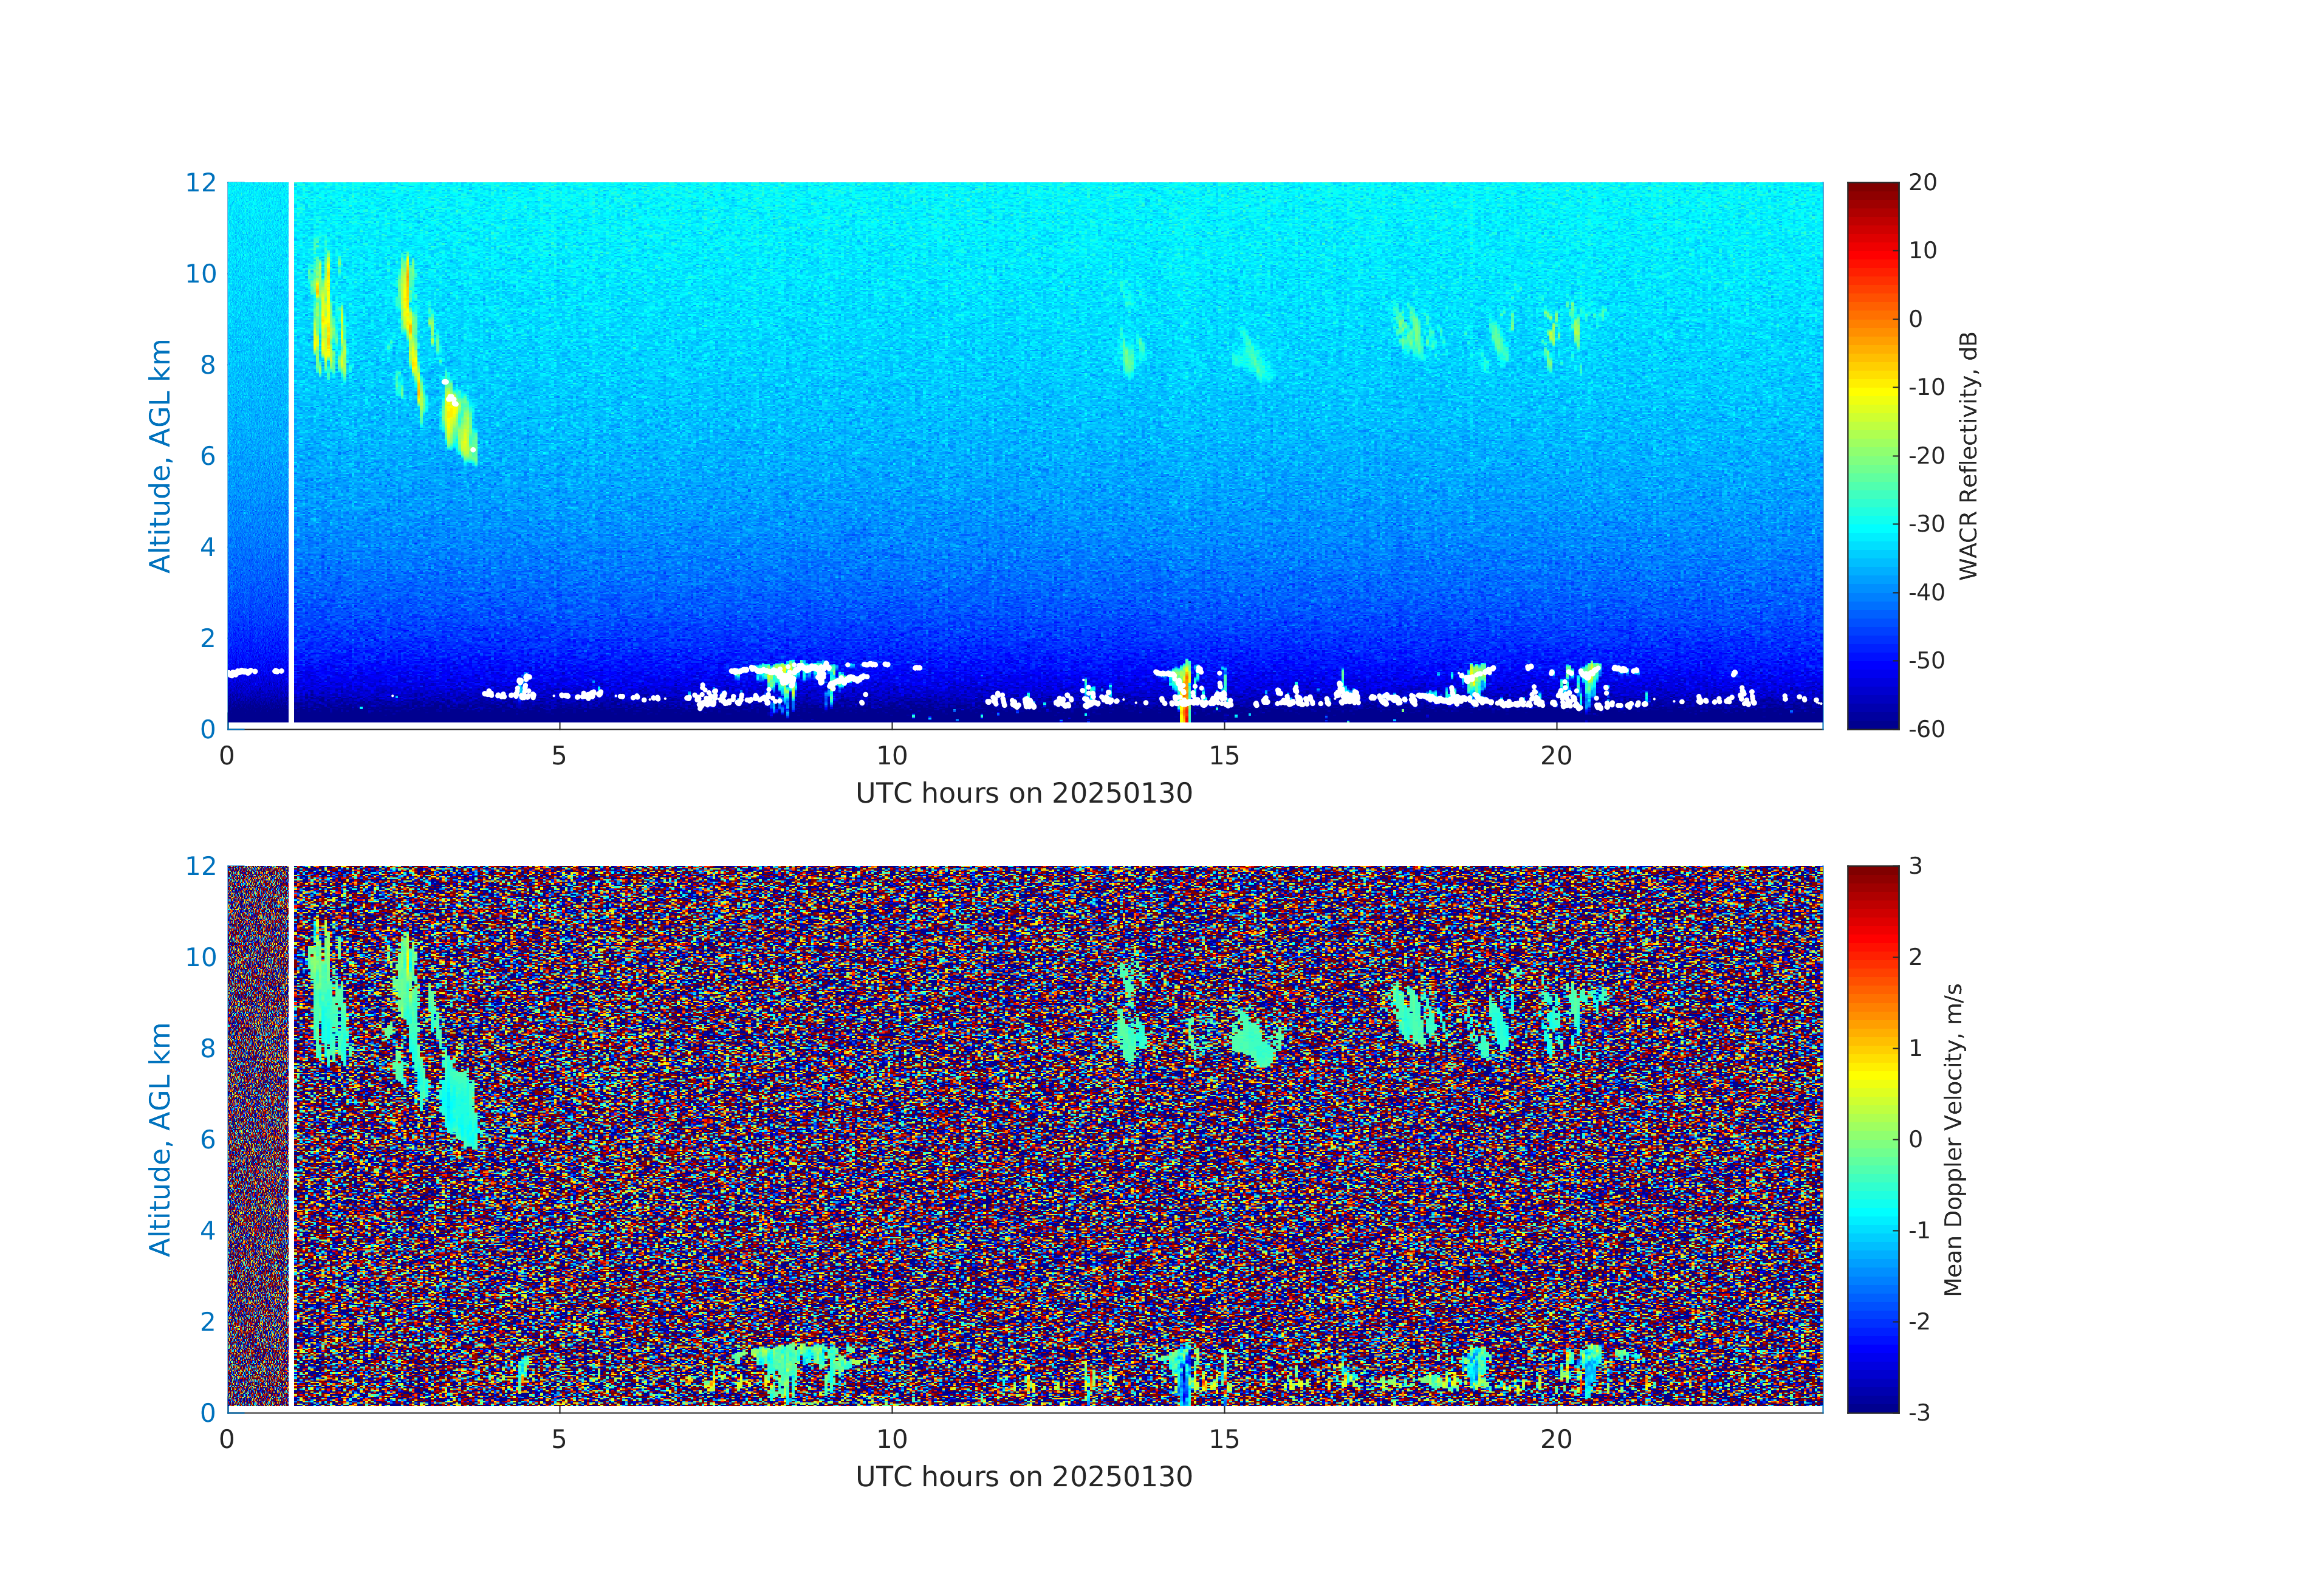The width and height of the screenshot is (2324, 1595).
Task: Click the top plot's Altitude, AGL km label
Action: pyautogui.click(x=160, y=455)
